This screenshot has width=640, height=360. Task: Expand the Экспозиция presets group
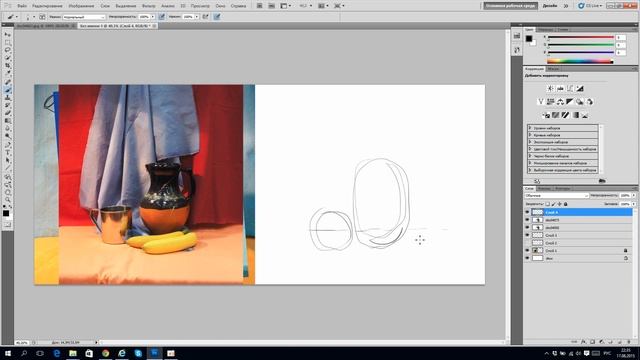tap(530, 142)
